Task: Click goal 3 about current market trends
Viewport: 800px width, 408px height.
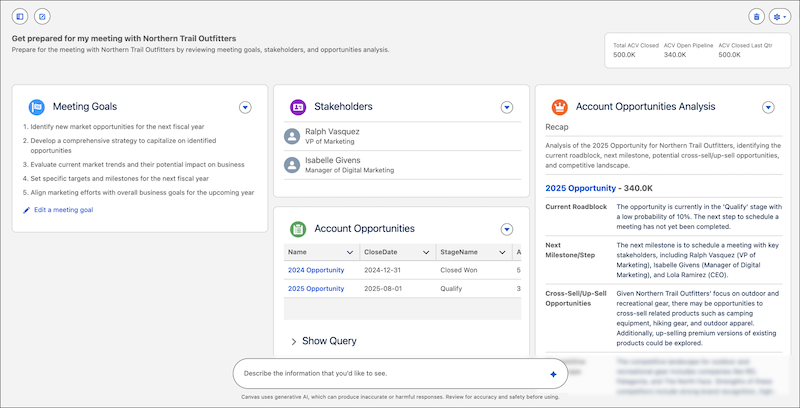Action: 137,165
